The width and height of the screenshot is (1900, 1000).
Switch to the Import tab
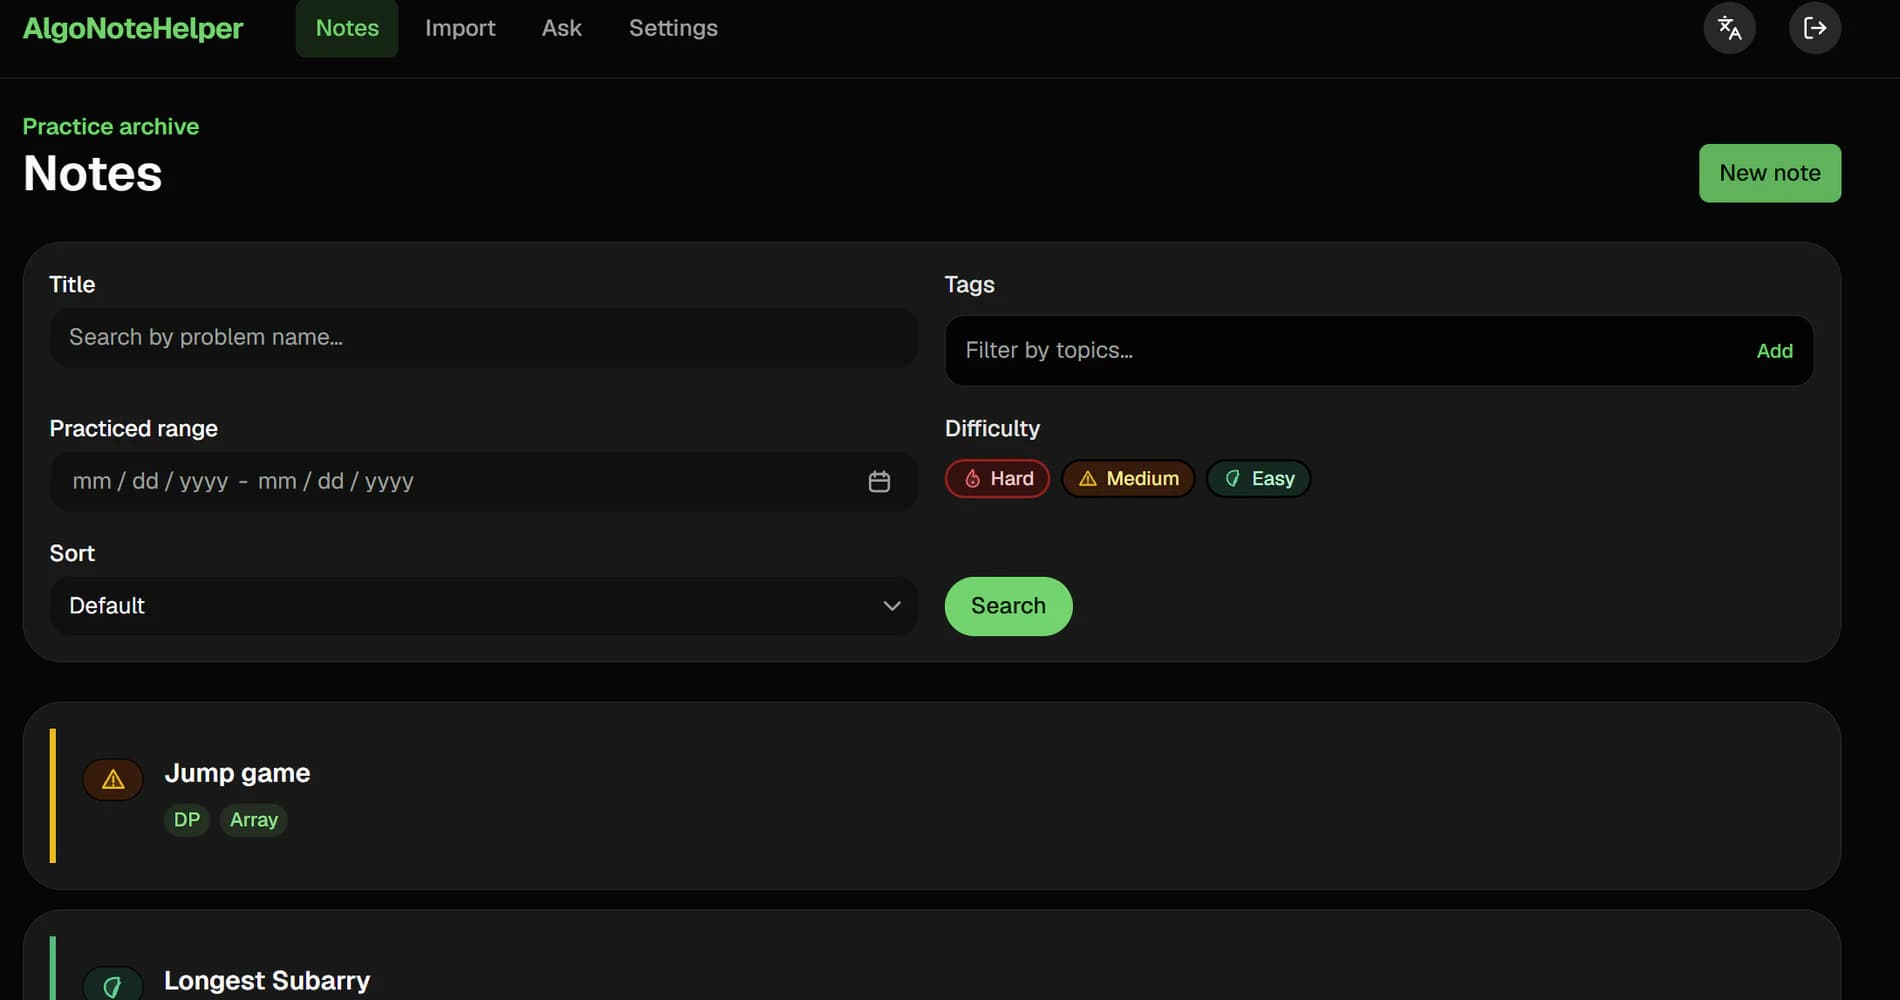pos(460,28)
